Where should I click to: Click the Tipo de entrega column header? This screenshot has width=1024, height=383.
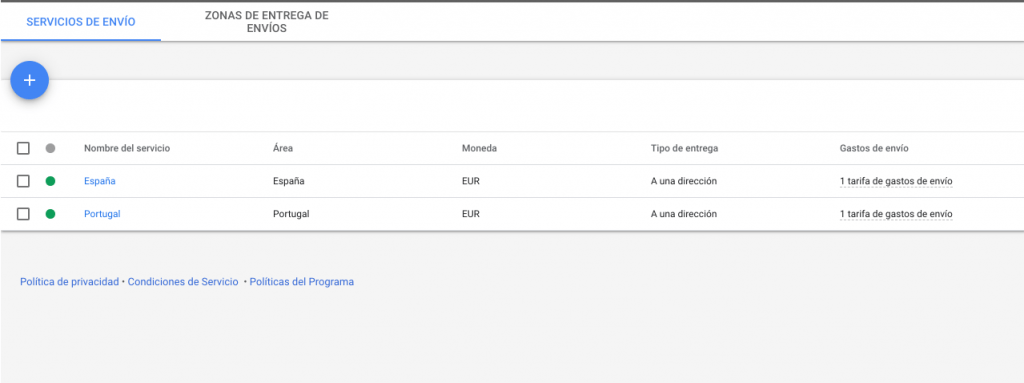(684, 148)
